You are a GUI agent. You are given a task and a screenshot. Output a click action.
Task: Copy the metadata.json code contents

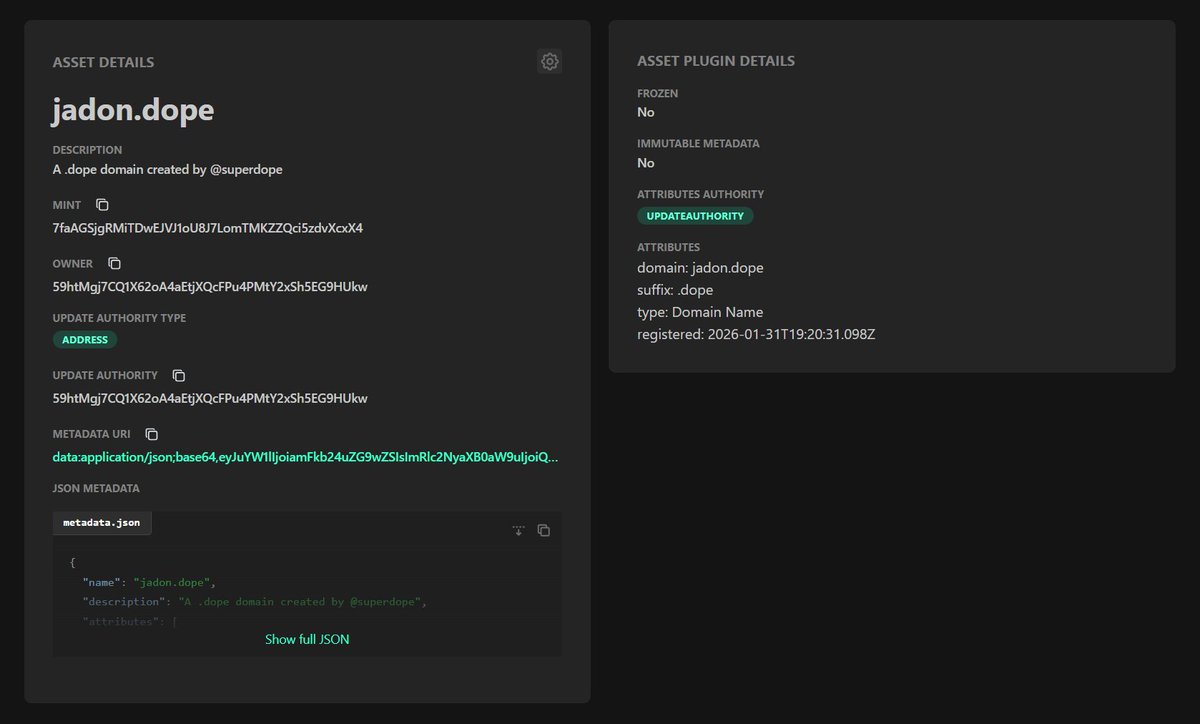543,530
